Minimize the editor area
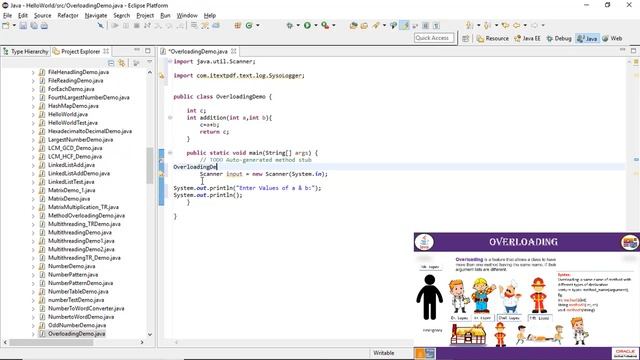Viewport: 640px width, 360px height. (622, 50)
